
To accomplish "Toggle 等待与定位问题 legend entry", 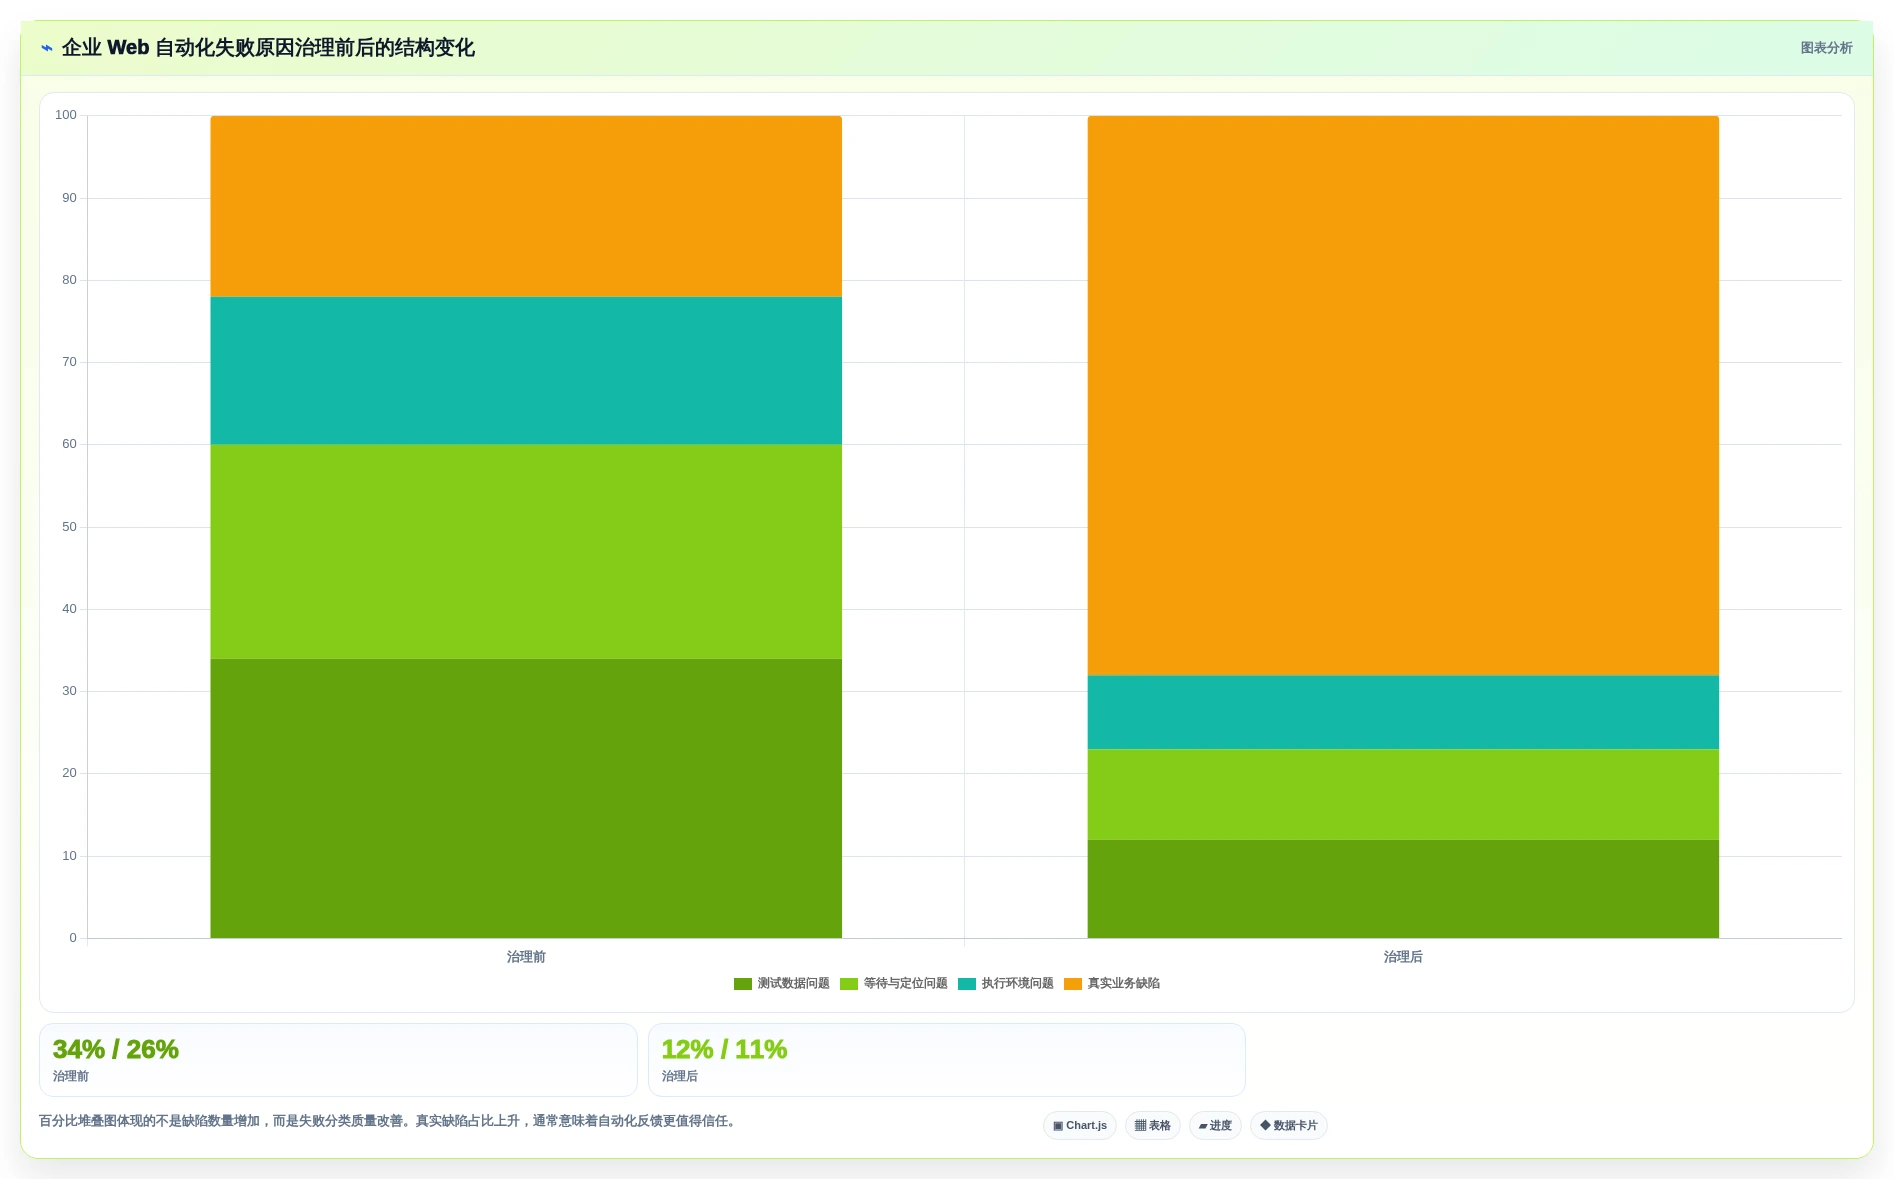I will 894,984.
